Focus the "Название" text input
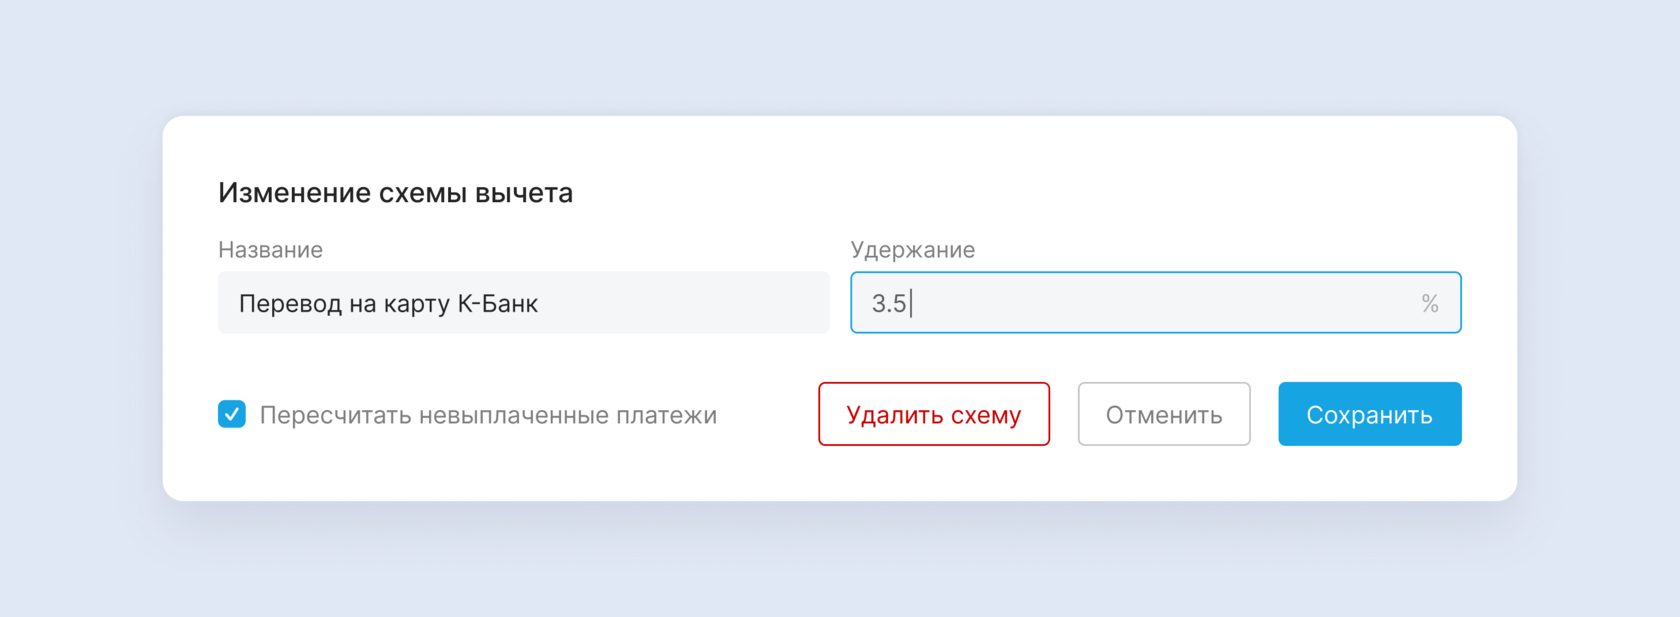The image size is (1680, 617). tap(523, 303)
